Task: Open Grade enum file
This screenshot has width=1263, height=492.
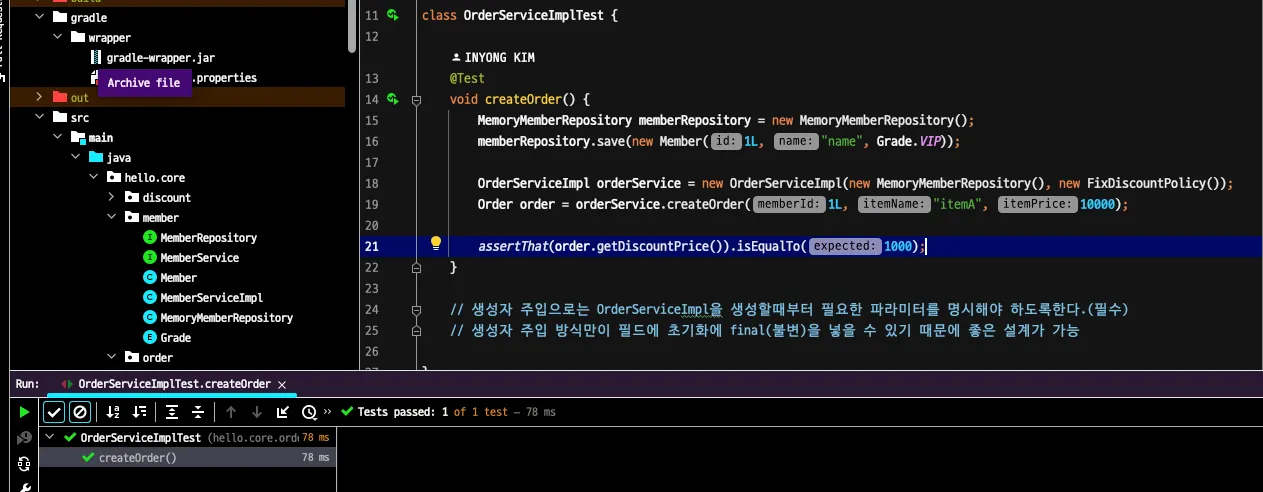Action: tap(175, 337)
